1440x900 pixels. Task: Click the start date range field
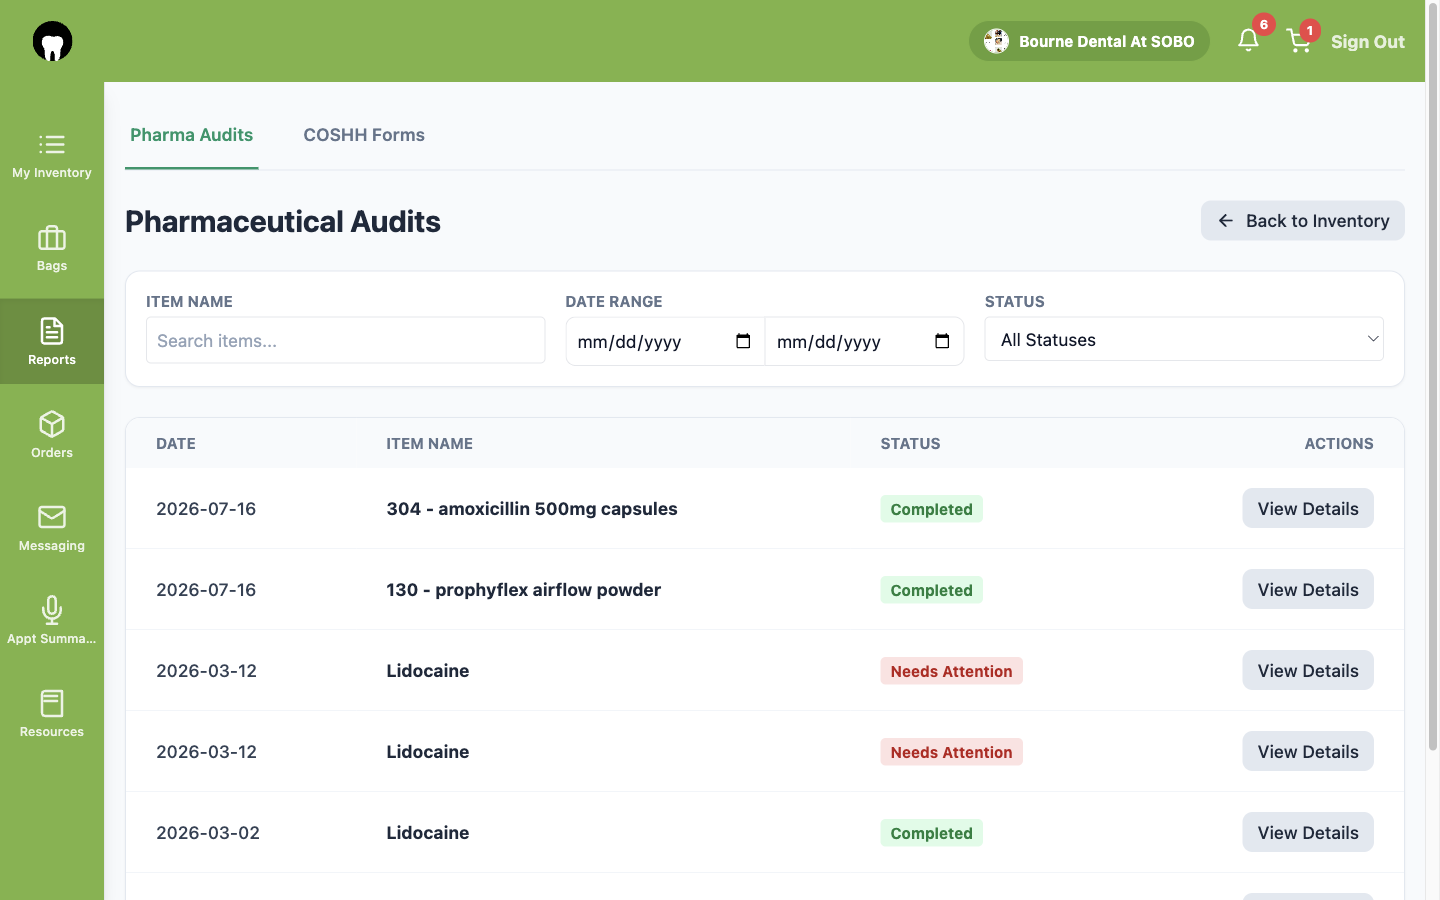(x=665, y=341)
